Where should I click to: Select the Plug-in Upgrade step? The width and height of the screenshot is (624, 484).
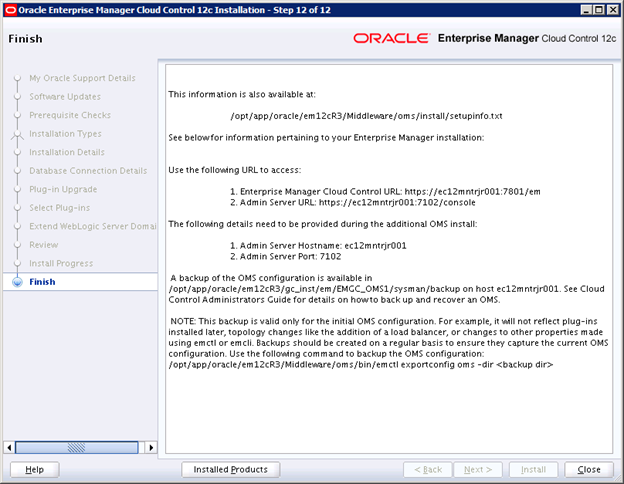coord(63,189)
